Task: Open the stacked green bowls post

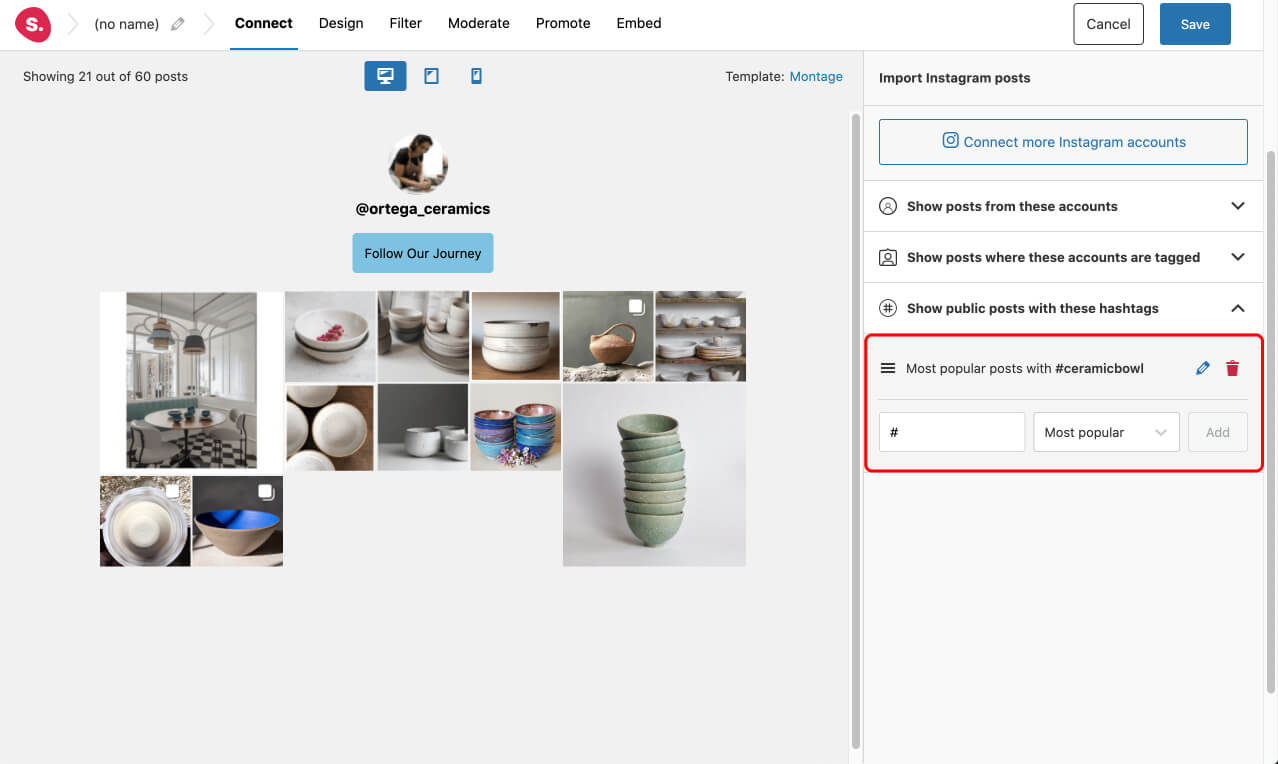Action: coord(654,475)
